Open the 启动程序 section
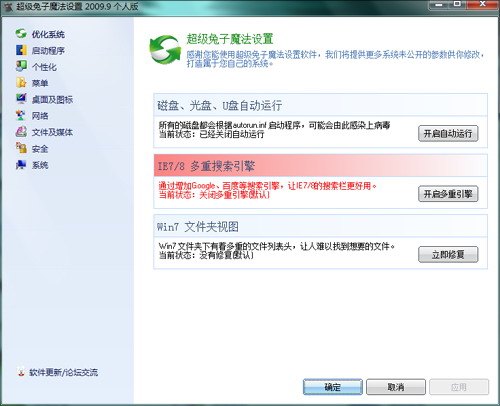This screenshot has width=500, height=406. [x=48, y=51]
